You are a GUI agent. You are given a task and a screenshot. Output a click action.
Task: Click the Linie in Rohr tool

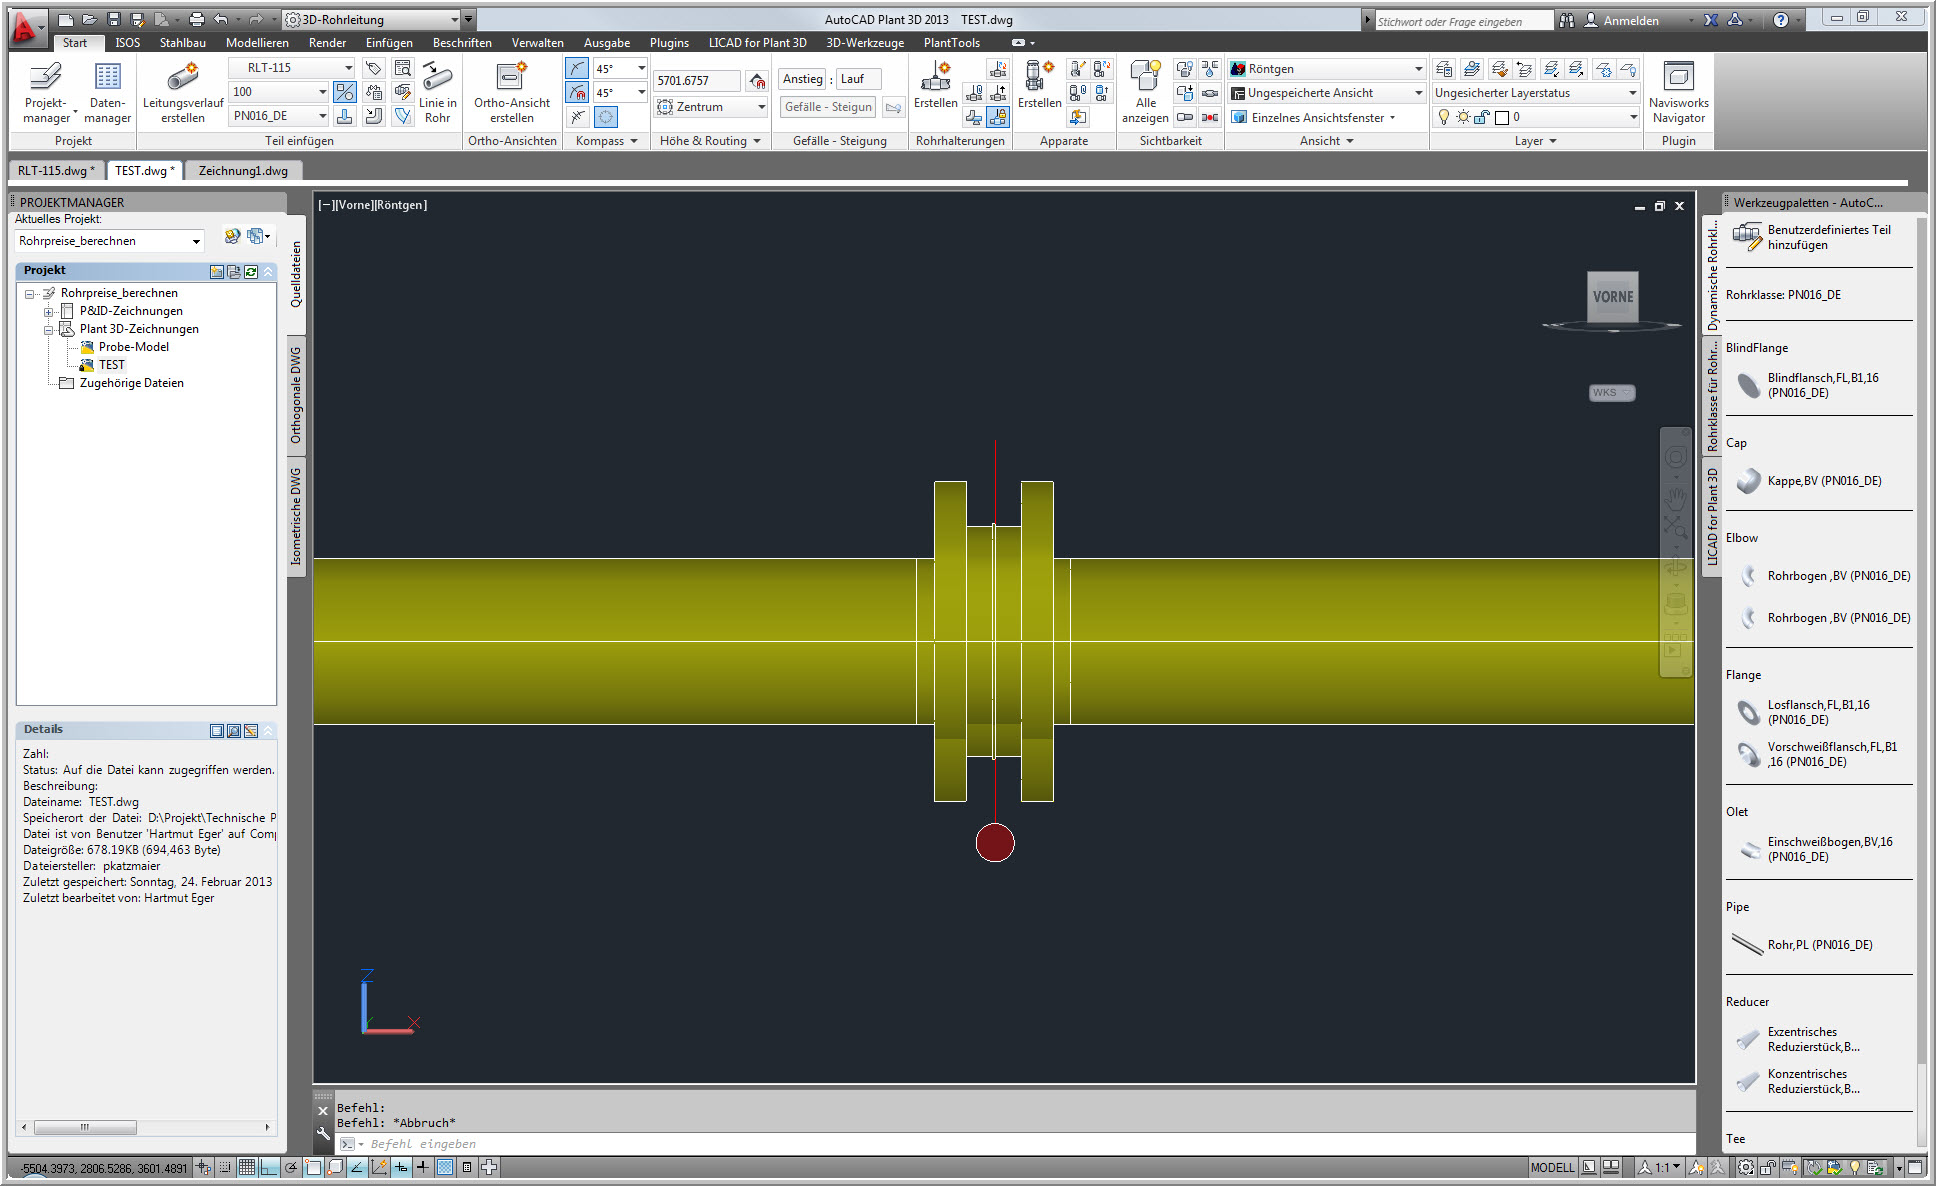point(437,92)
